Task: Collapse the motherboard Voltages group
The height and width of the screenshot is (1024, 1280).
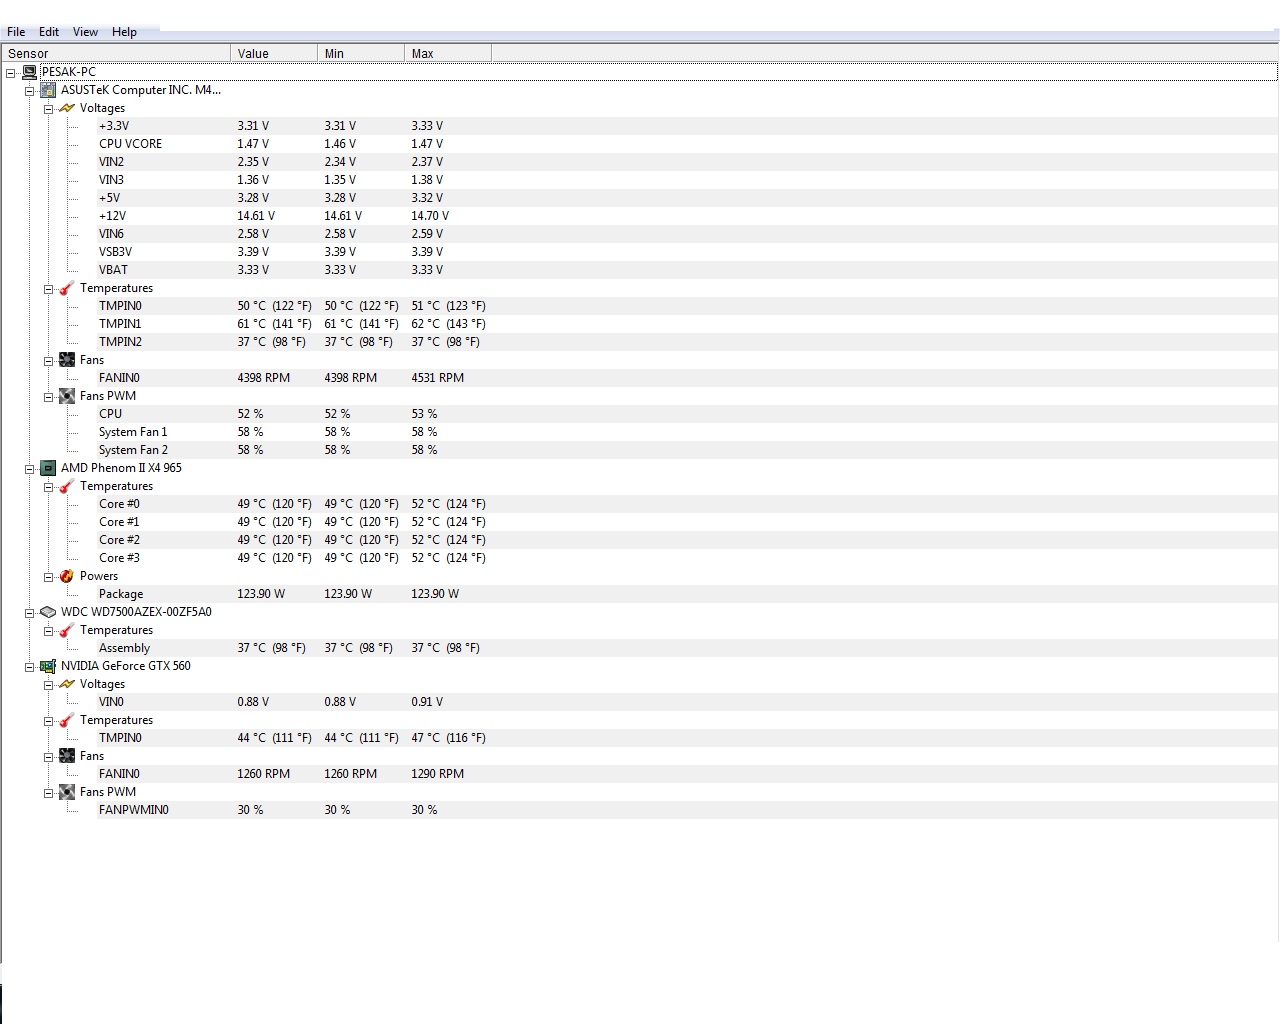Action: [48, 108]
